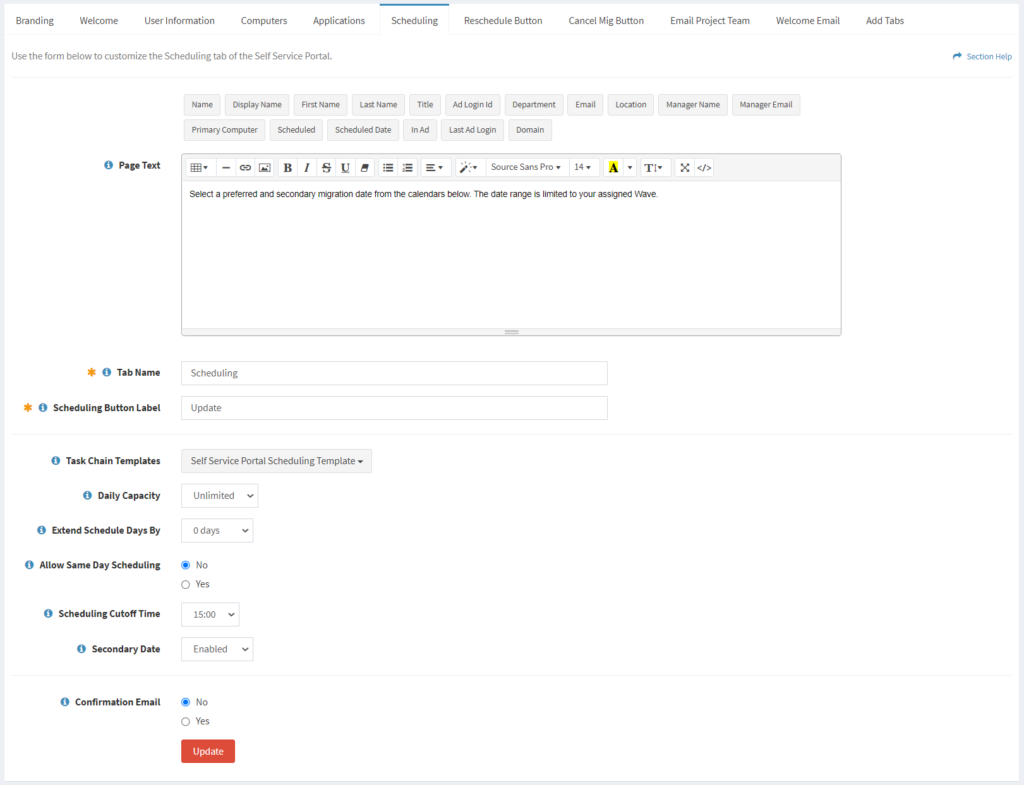
Task: Open the Welcome Email tab
Action: point(807,19)
